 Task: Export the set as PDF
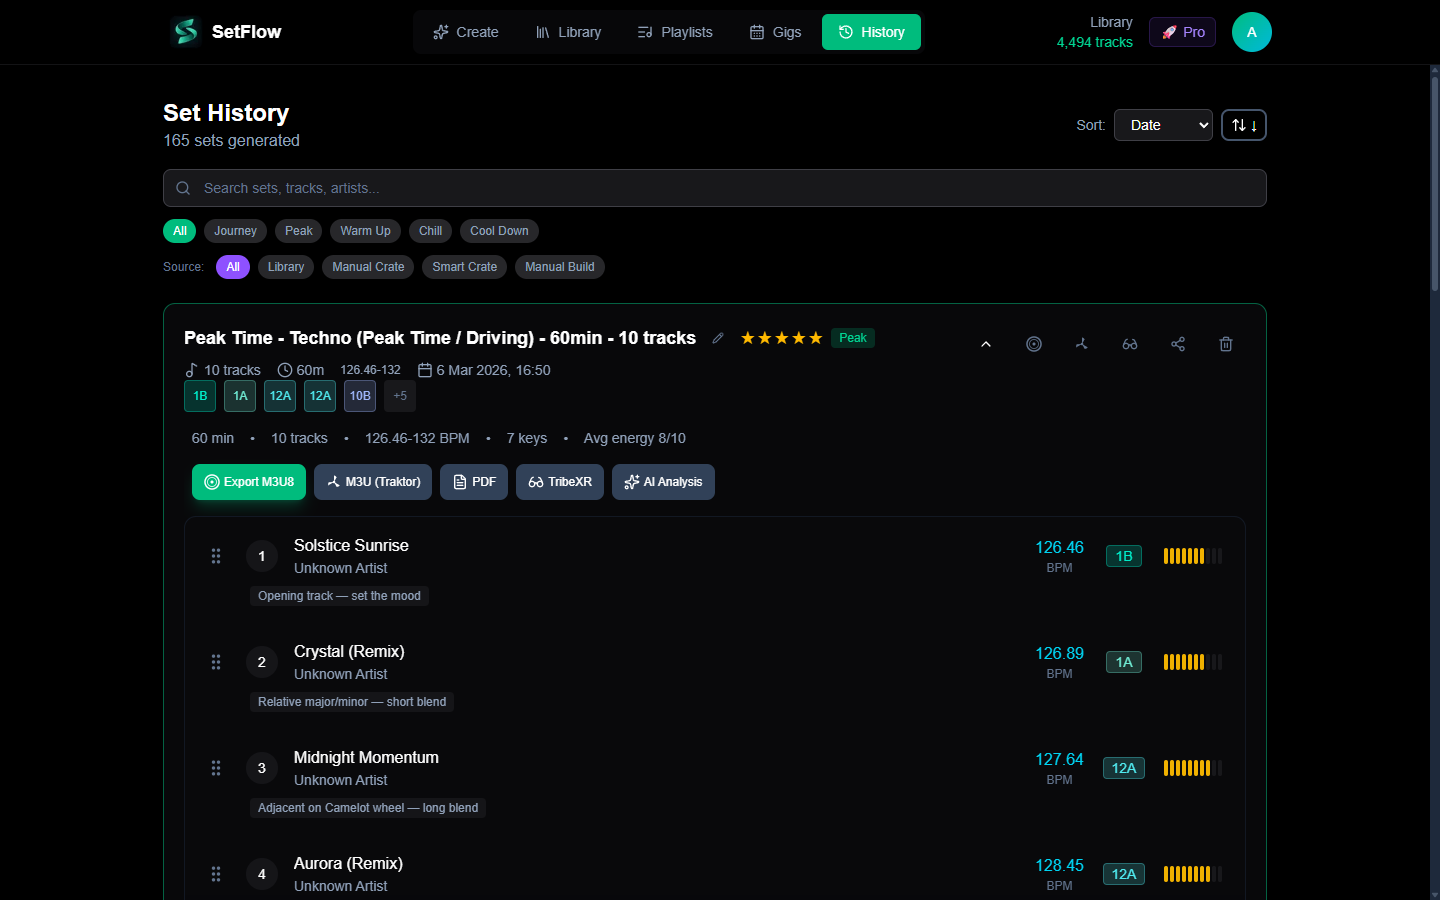[x=474, y=482]
